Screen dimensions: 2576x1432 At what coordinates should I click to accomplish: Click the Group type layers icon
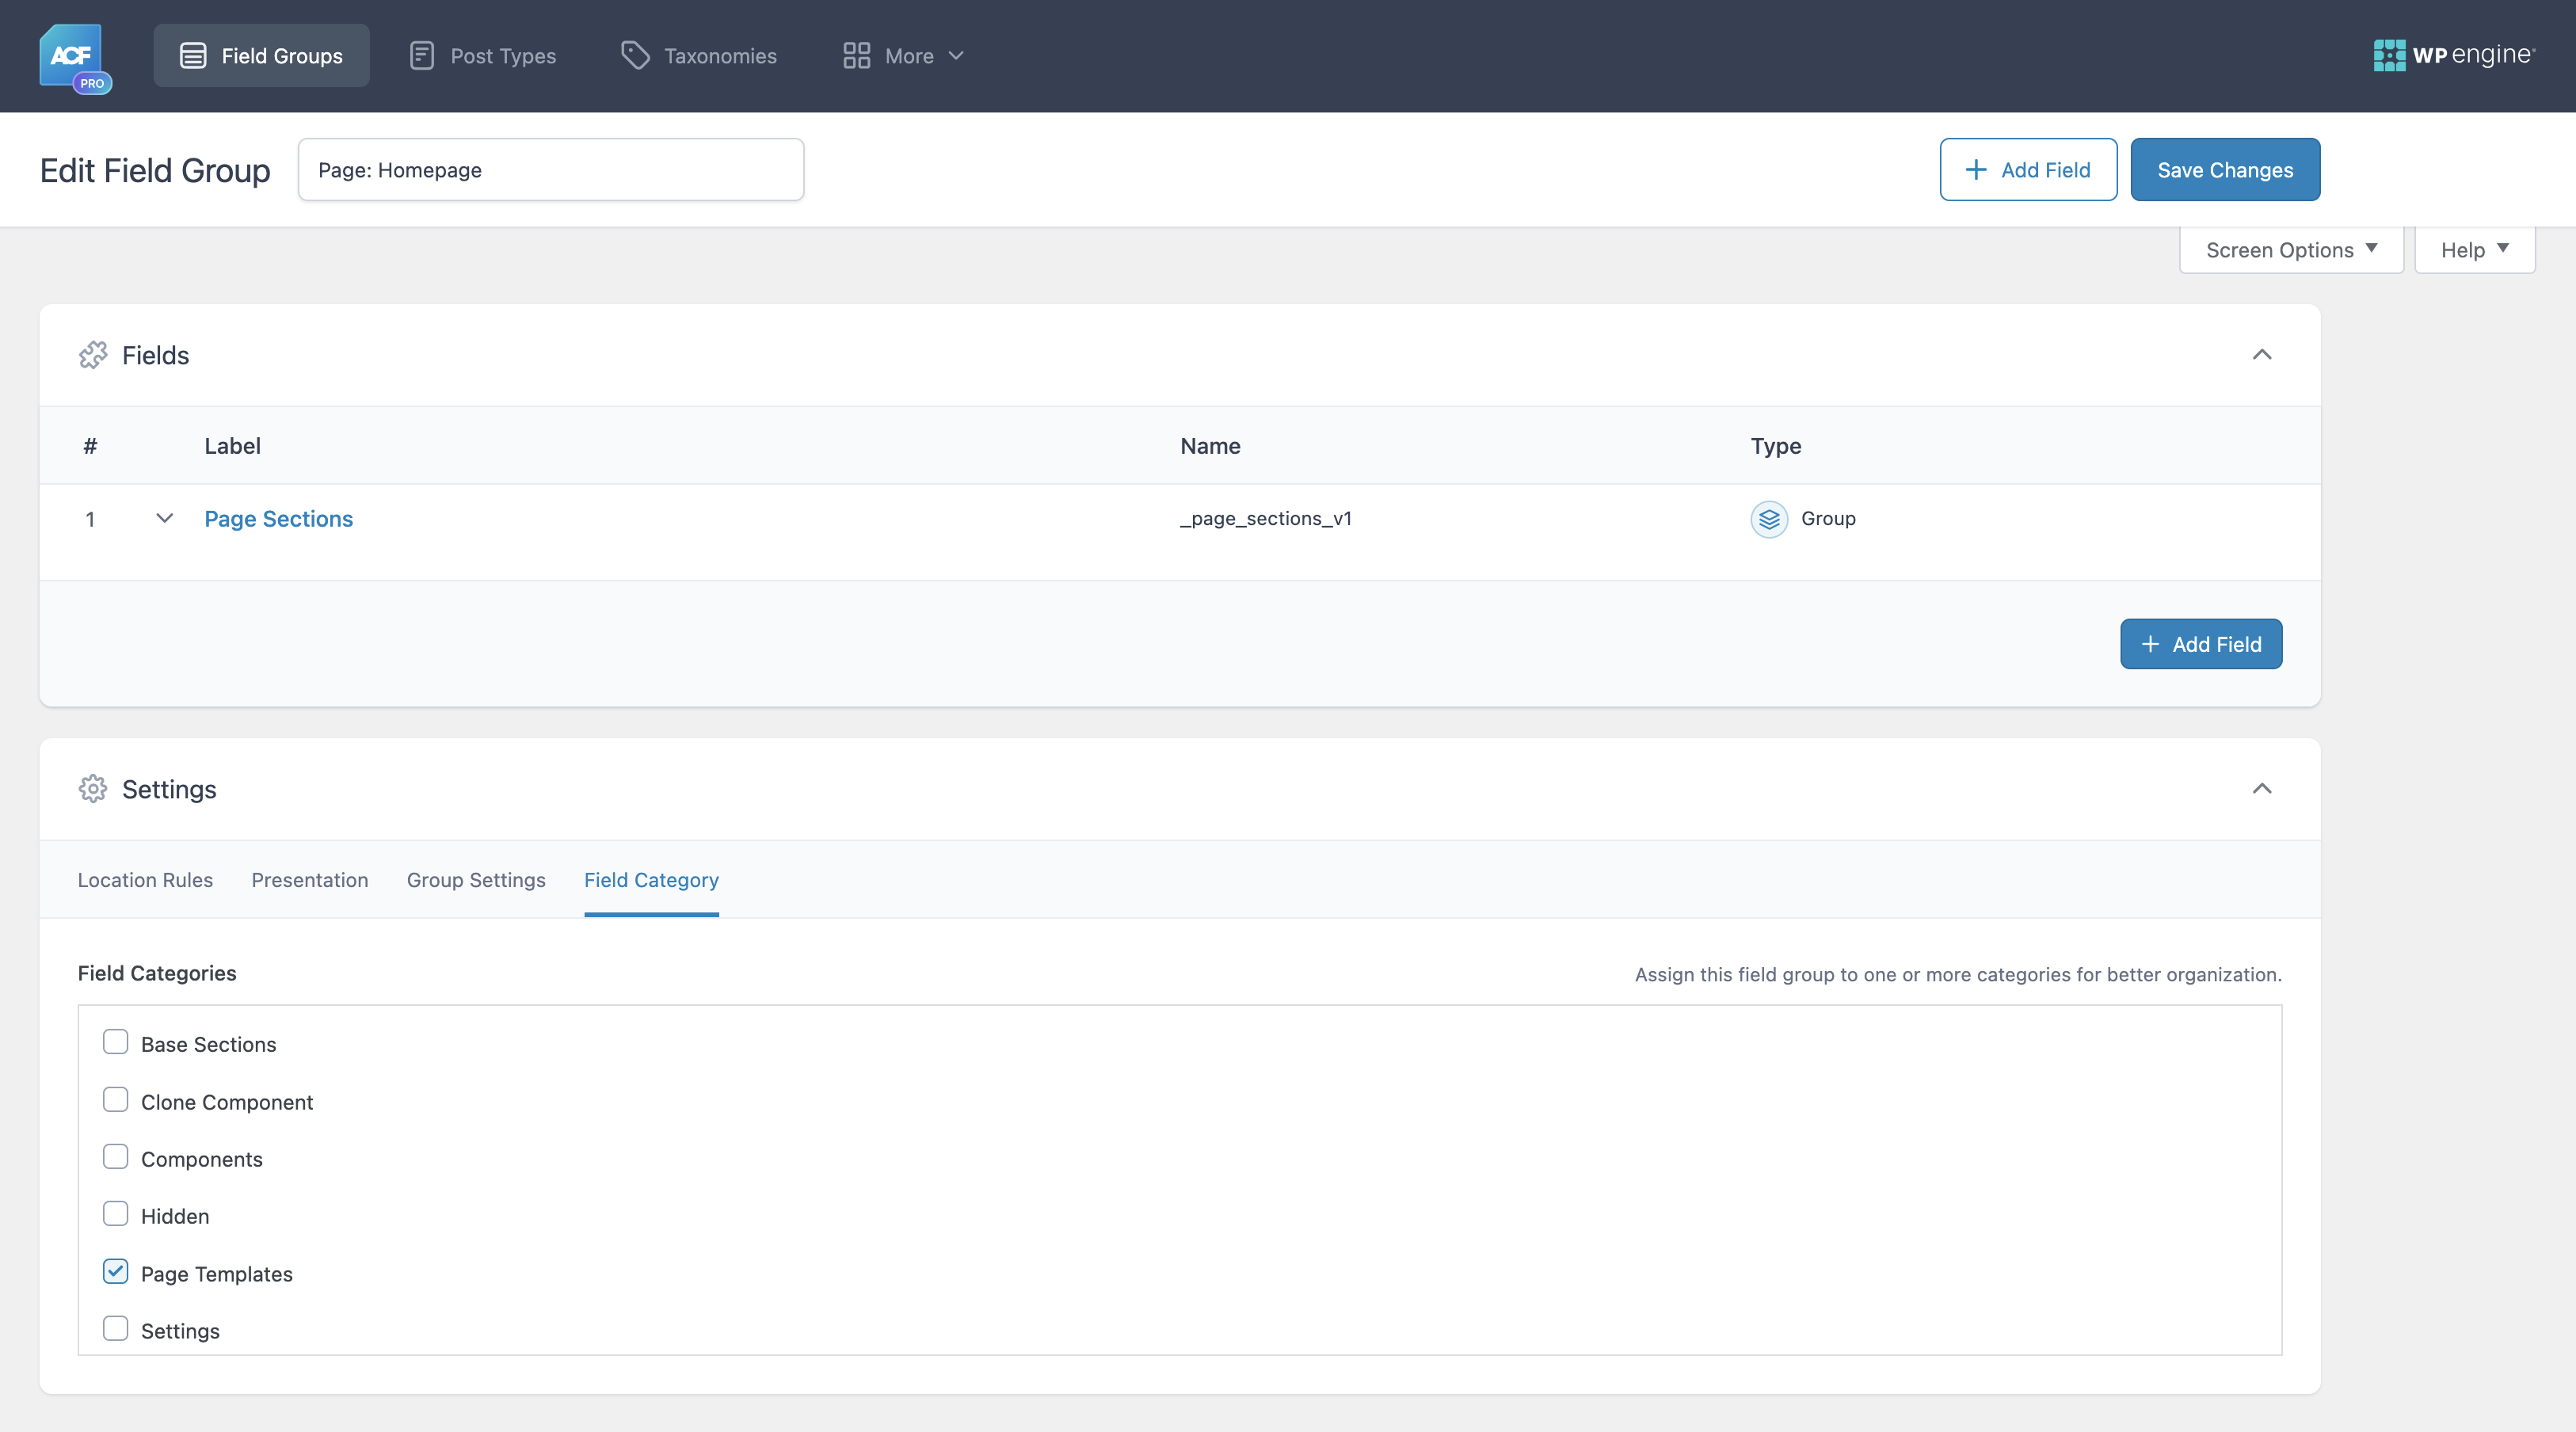1769,519
